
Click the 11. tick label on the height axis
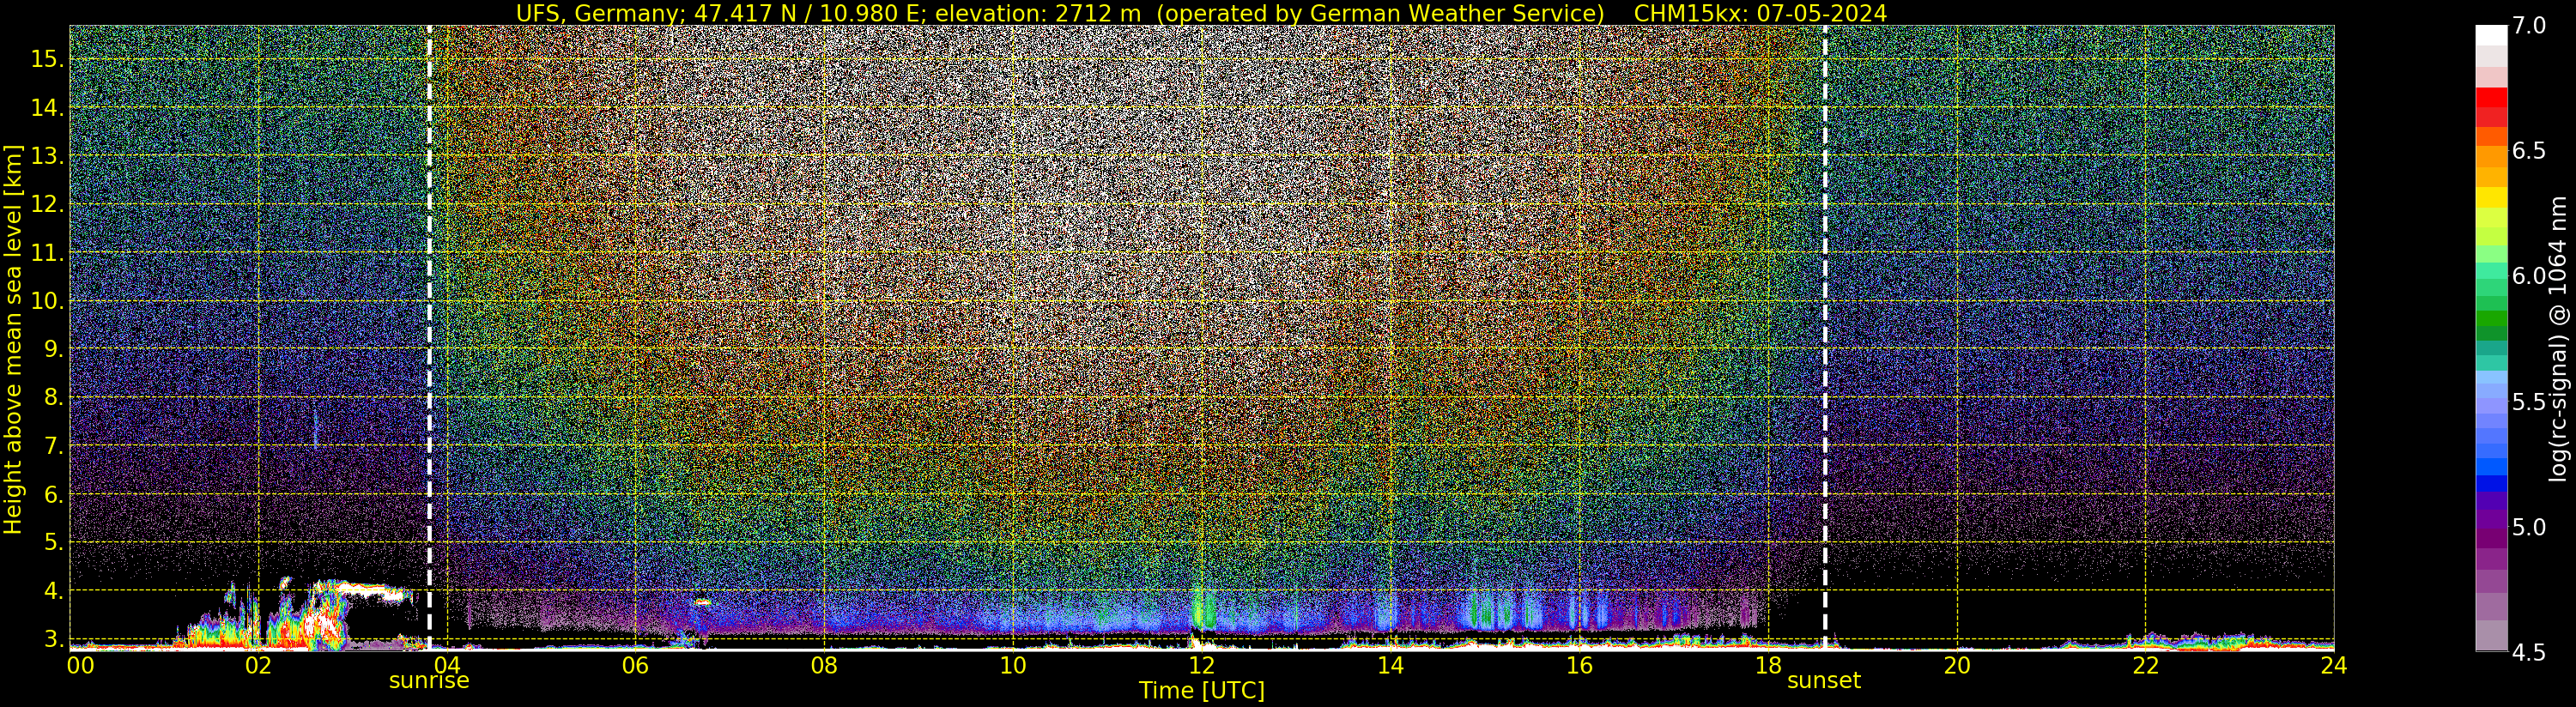coord(47,253)
